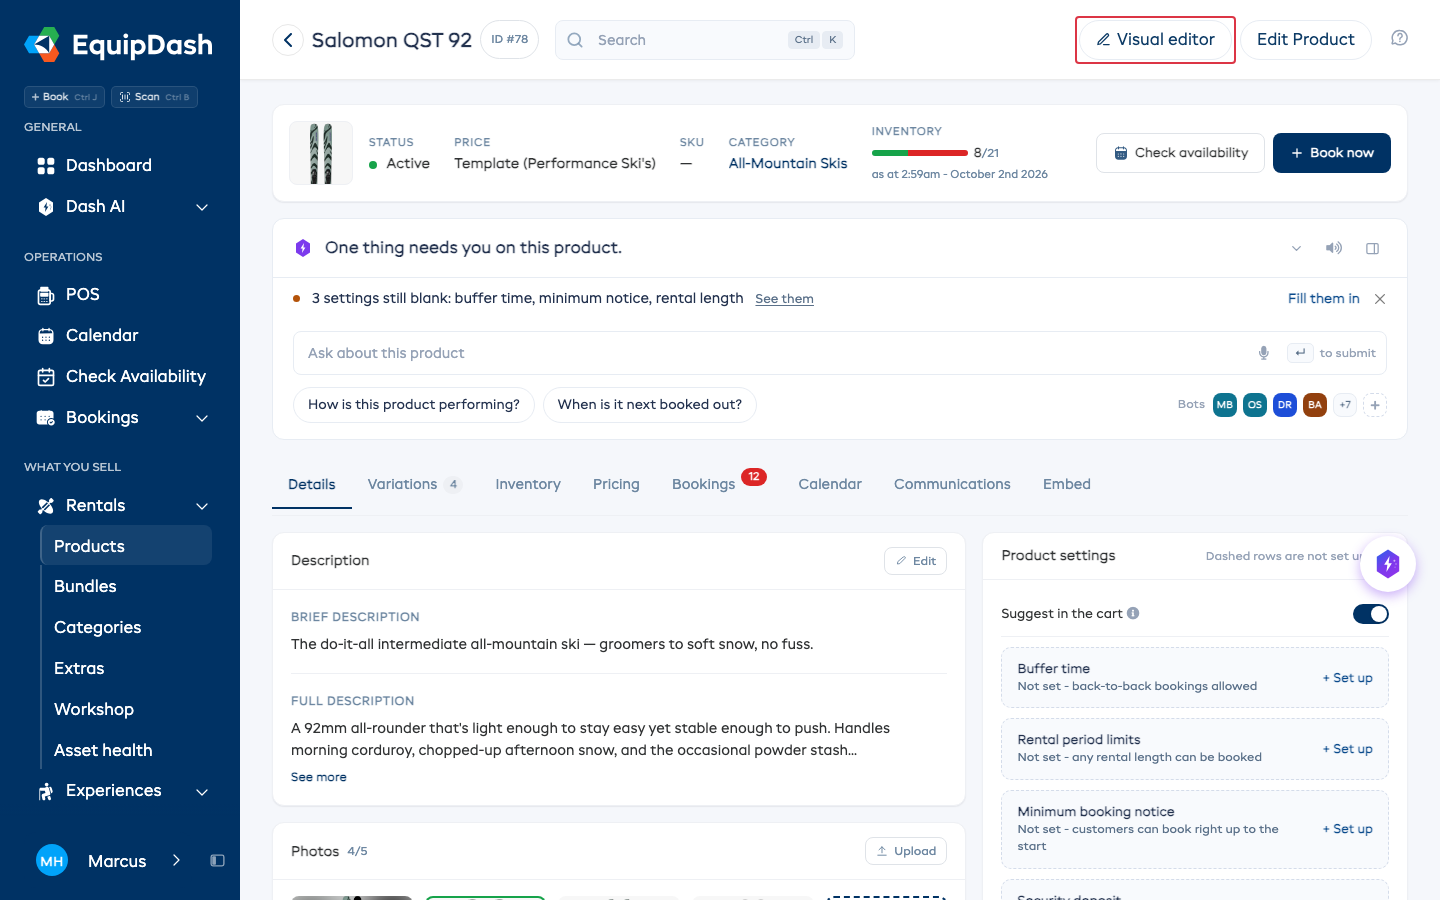The image size is (1440, 900).
Task: Switch to the Variations tab
Action: pyautogui.click(x=414, y=484)
